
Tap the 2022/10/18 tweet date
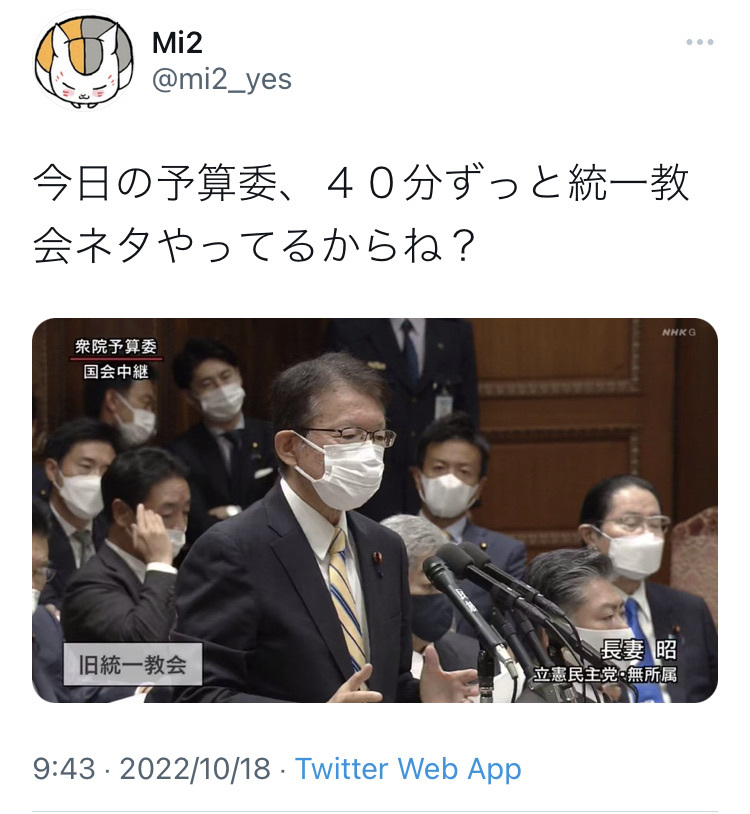pyautogui.click(x=195, y=769)
